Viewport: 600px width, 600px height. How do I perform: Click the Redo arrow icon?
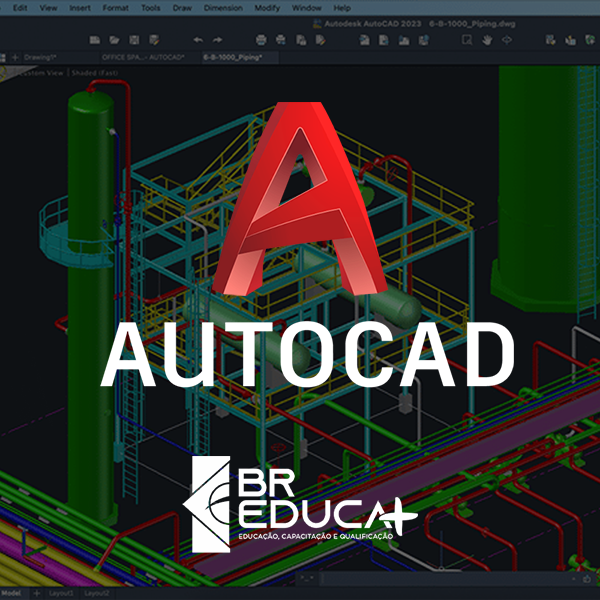[x=219, y=40]
